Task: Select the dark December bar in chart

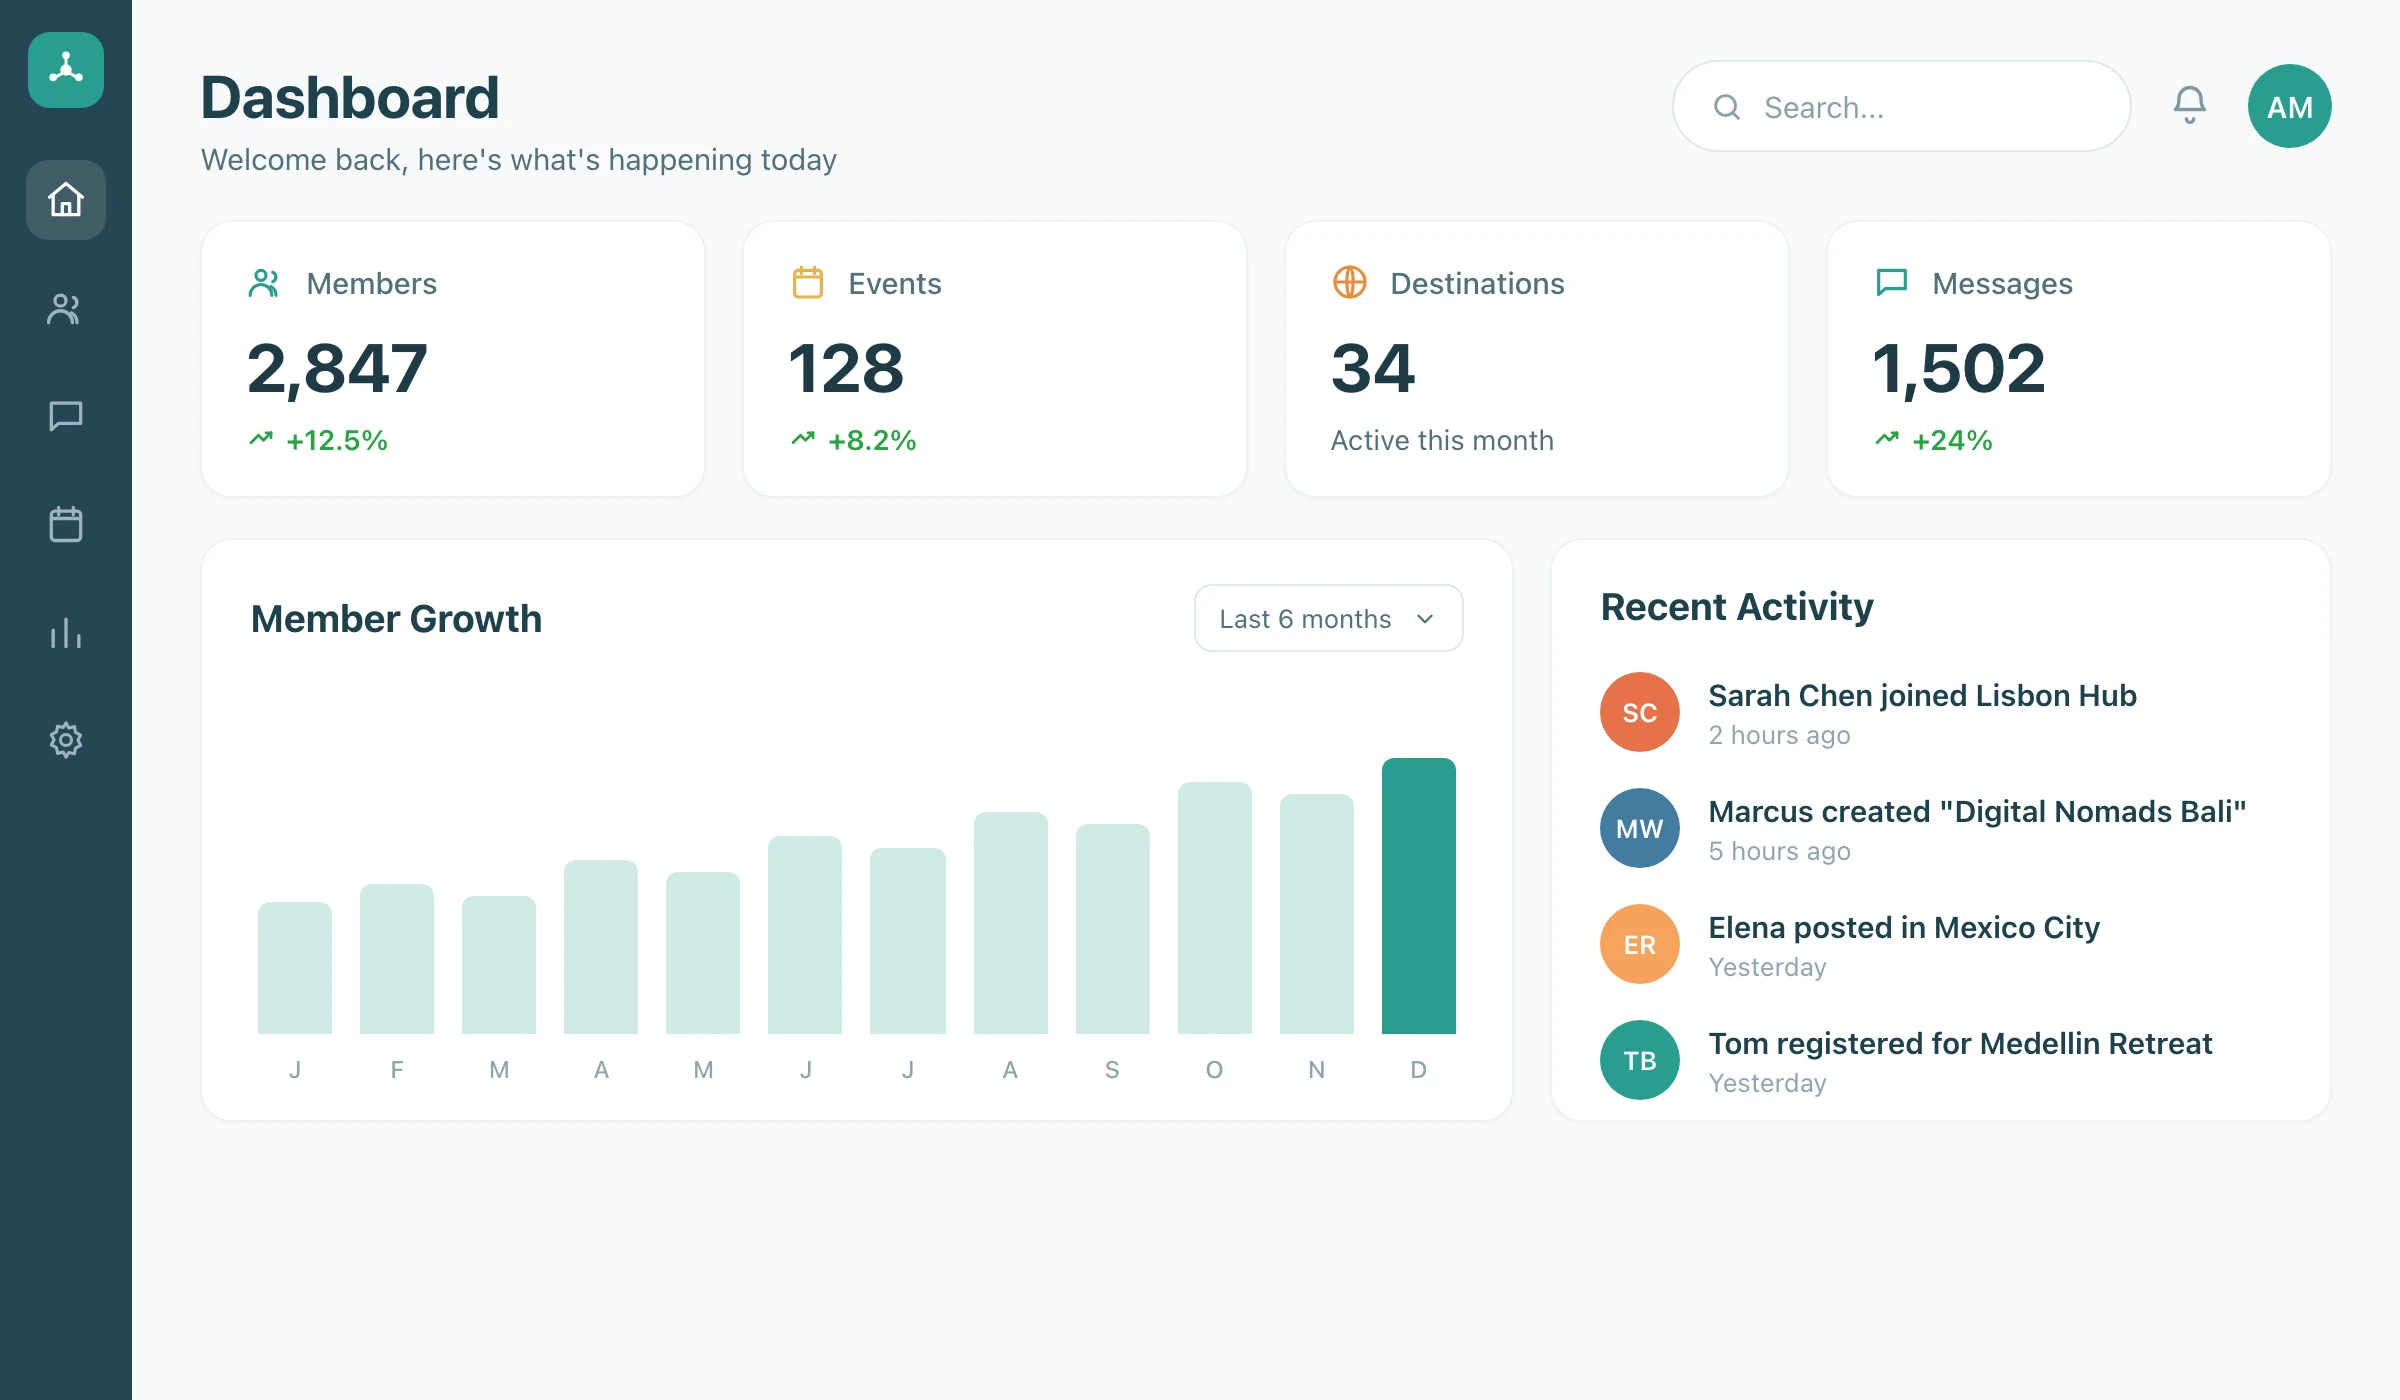Action: [1419, 896]
